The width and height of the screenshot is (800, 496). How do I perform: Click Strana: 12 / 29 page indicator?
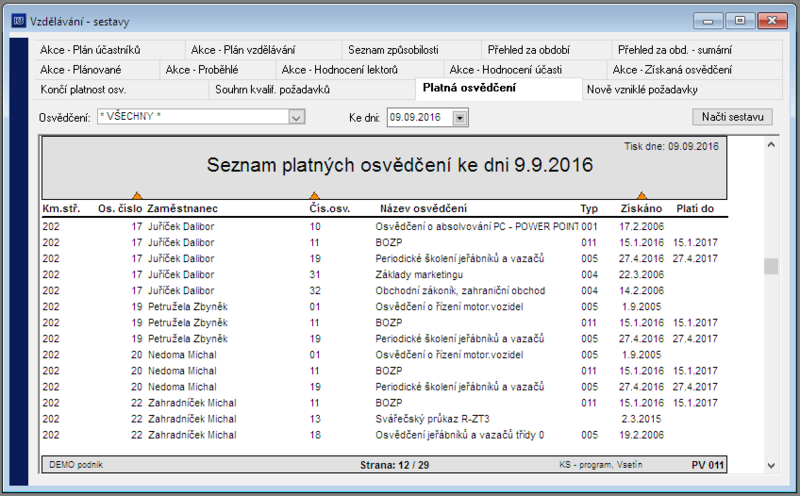394,465
